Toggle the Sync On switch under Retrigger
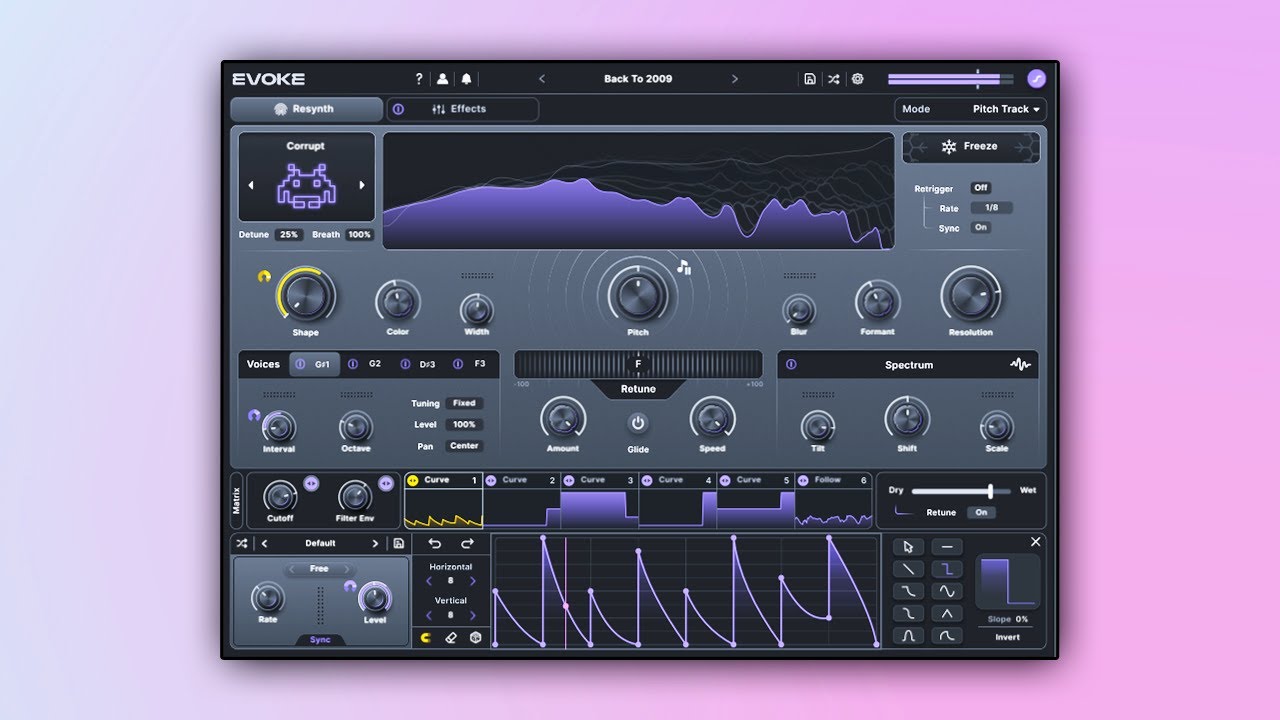Image resolution: width=1280 pixels, height=720 pixels. [981, 228]
